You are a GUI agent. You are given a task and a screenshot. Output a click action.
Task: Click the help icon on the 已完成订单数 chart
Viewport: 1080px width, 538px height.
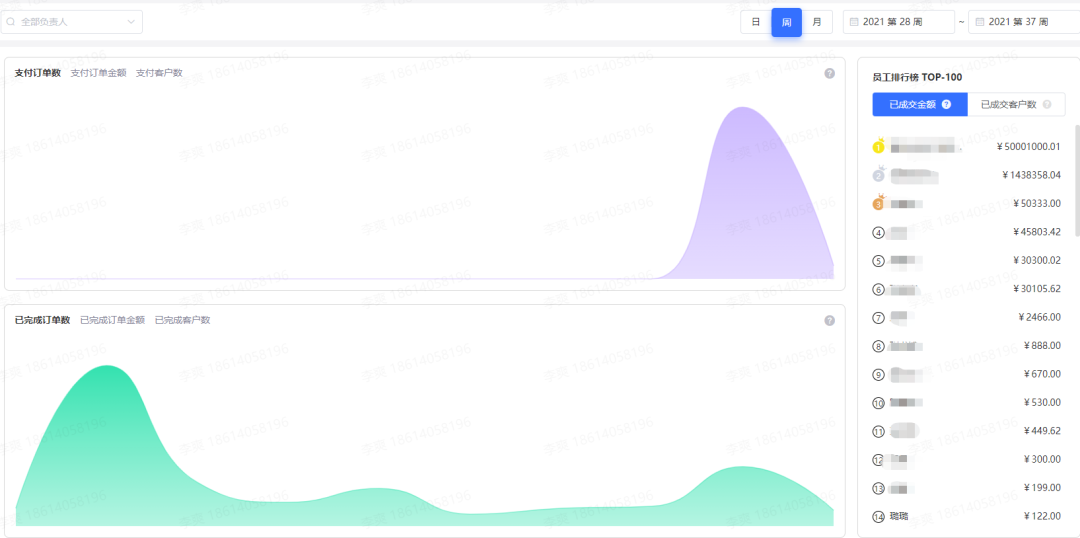coord(829,320)
